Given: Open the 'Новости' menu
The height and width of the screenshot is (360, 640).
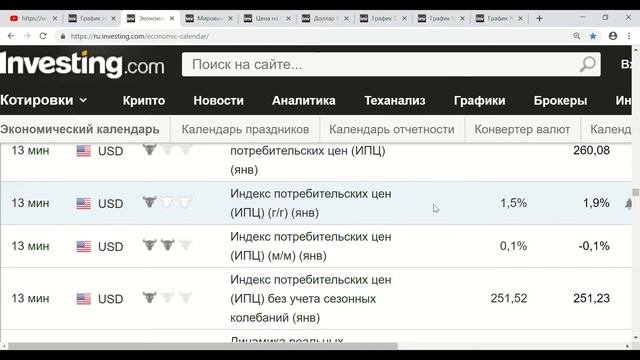Looking at the screenshot, I should pos(218,100).
